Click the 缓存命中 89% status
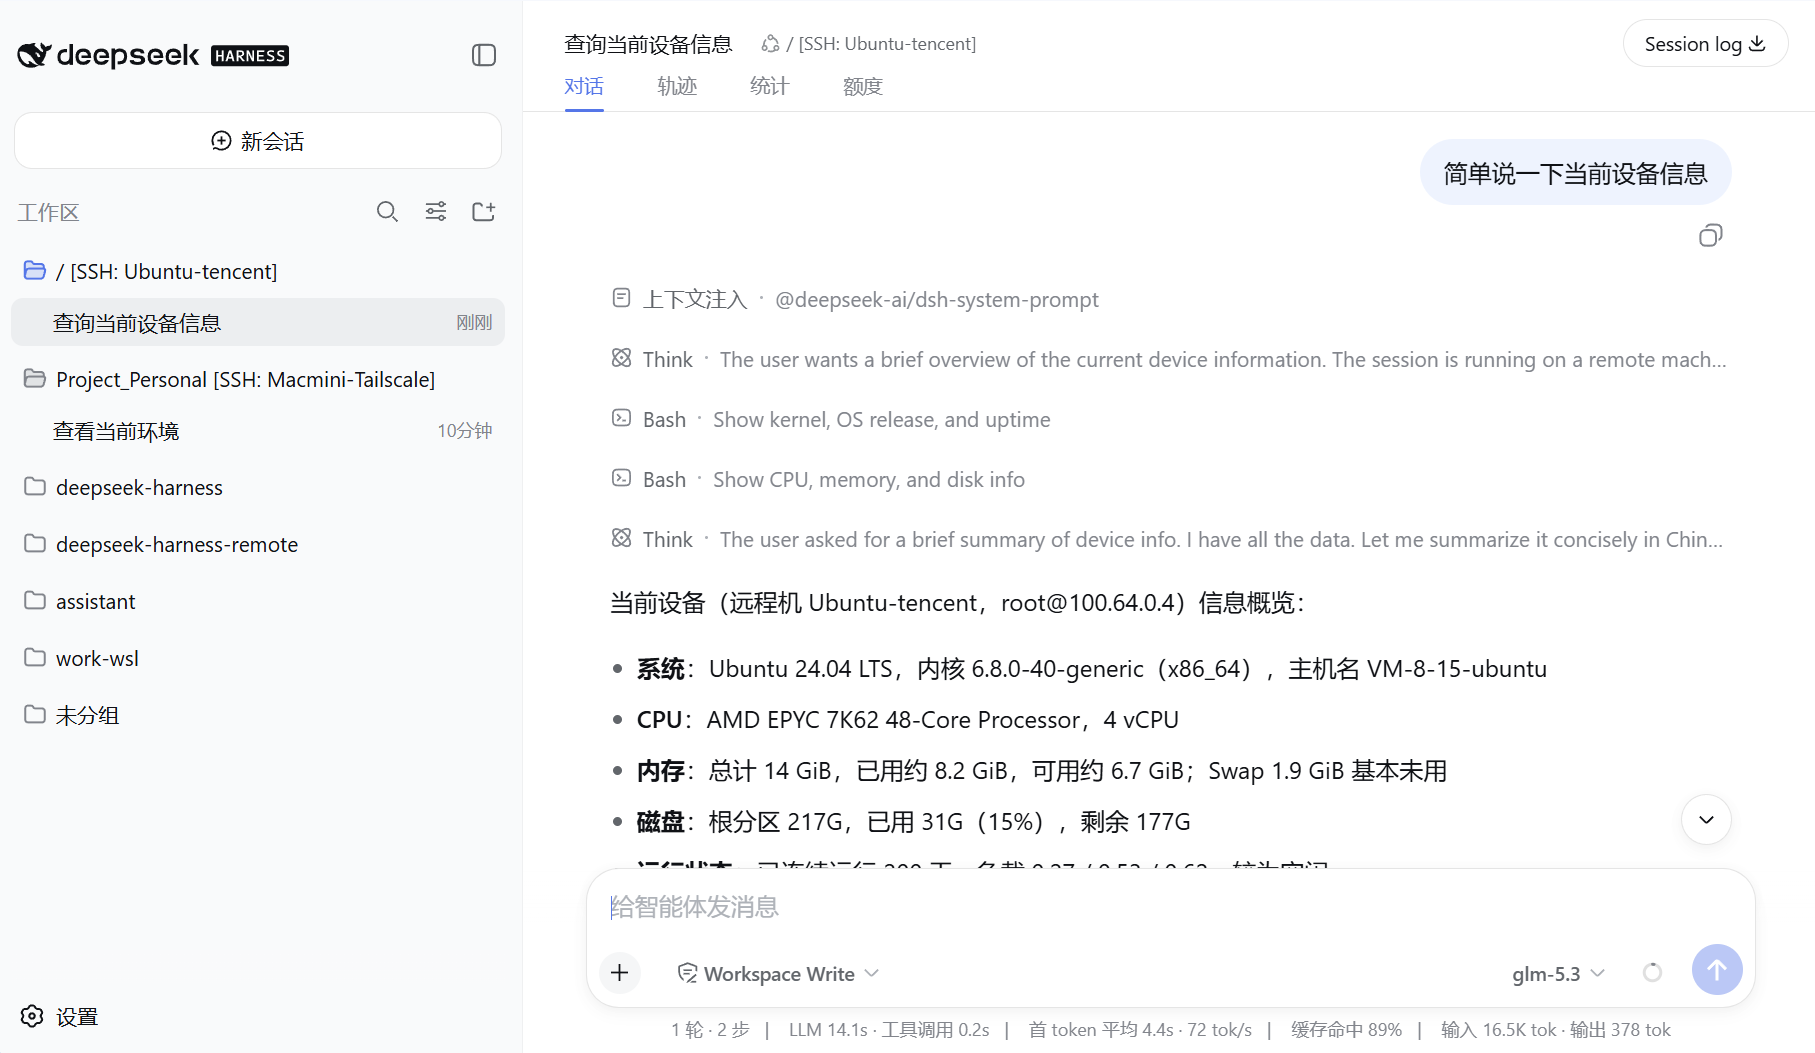 coord(1346,1030)
